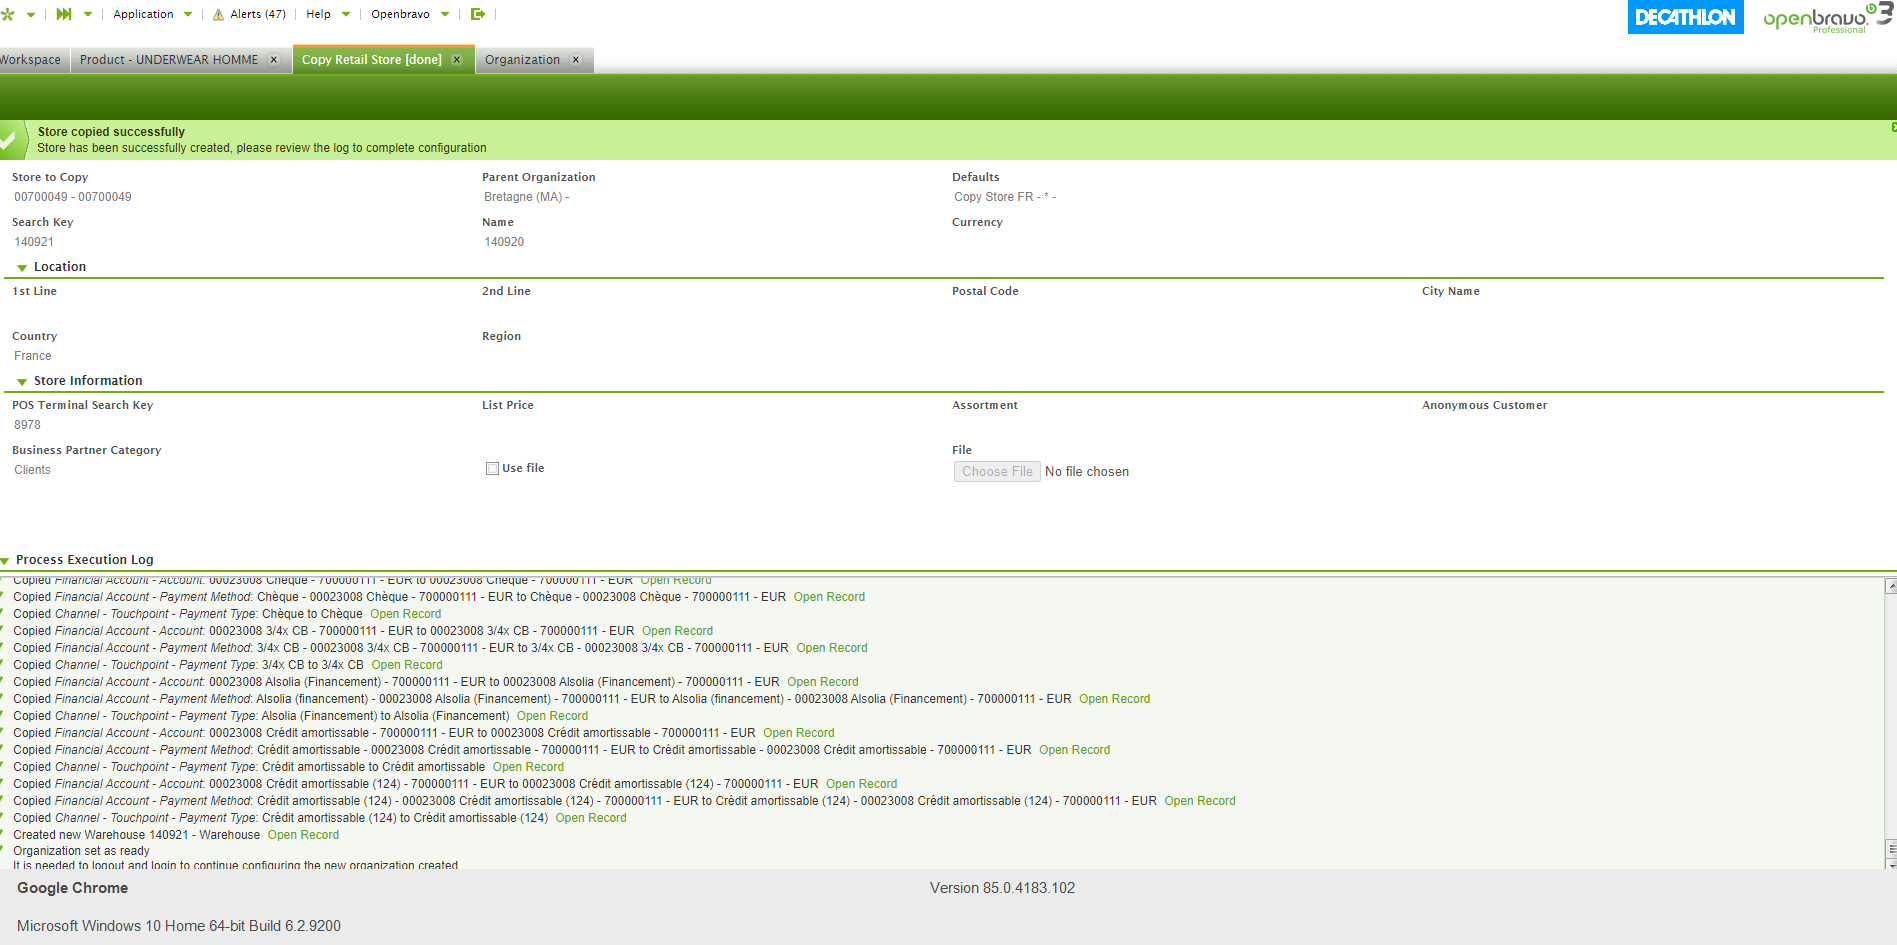The height and width of the screenshot is (945, 1897).
Task: Click the green logout icon
Action: (x=478, y=14)
